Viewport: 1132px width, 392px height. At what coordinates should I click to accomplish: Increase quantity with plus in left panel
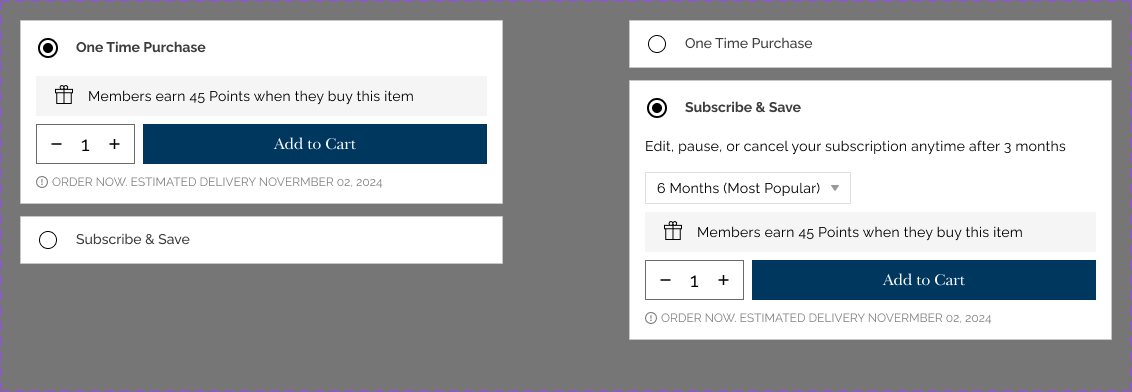click(114, 144)
